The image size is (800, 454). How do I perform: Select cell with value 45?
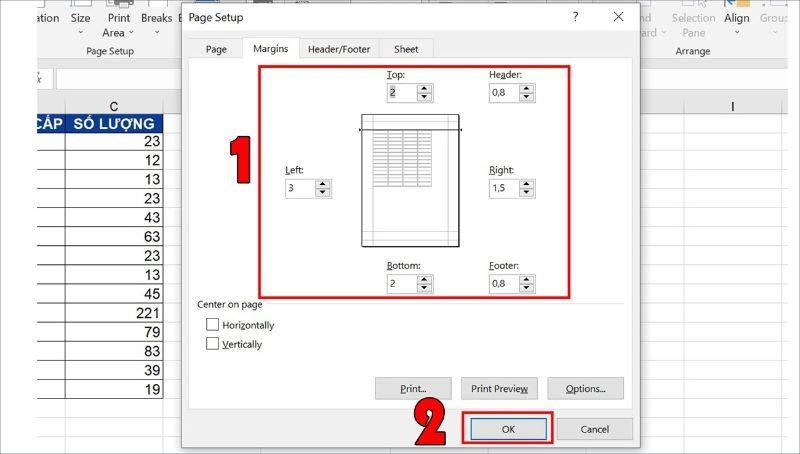click(114, 294)
